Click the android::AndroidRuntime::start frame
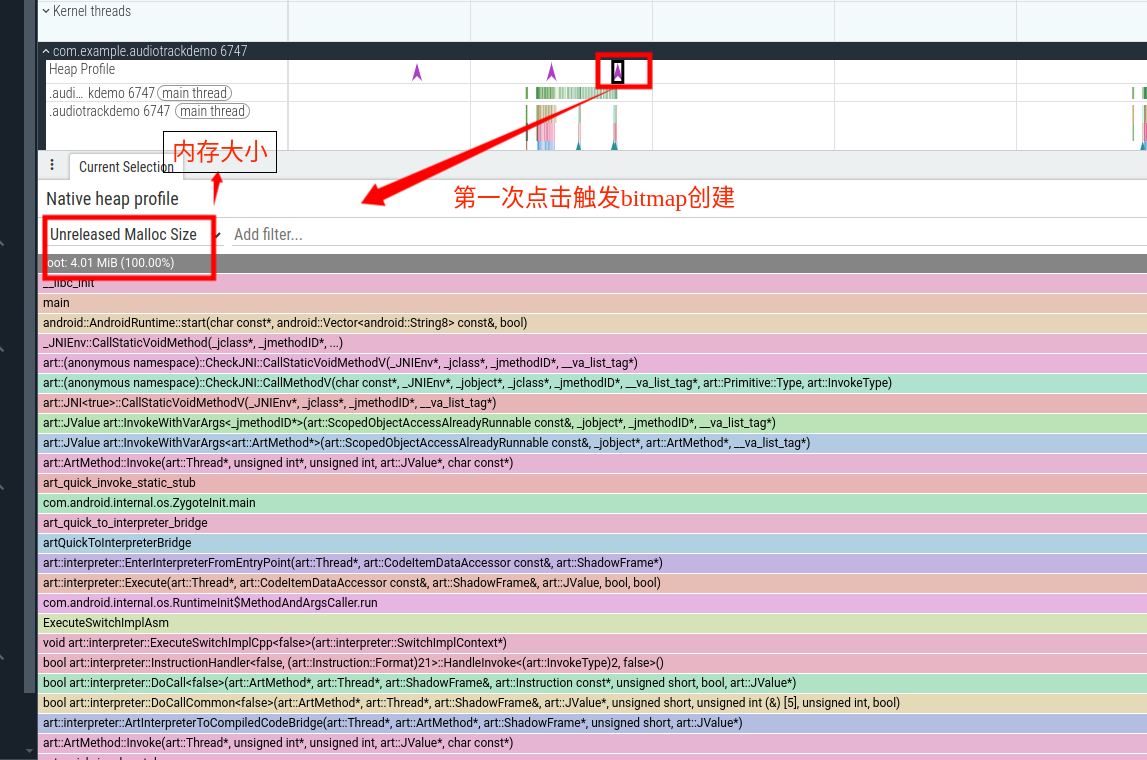The height and width of the screenshot is (760, 1147). (593, 323)
